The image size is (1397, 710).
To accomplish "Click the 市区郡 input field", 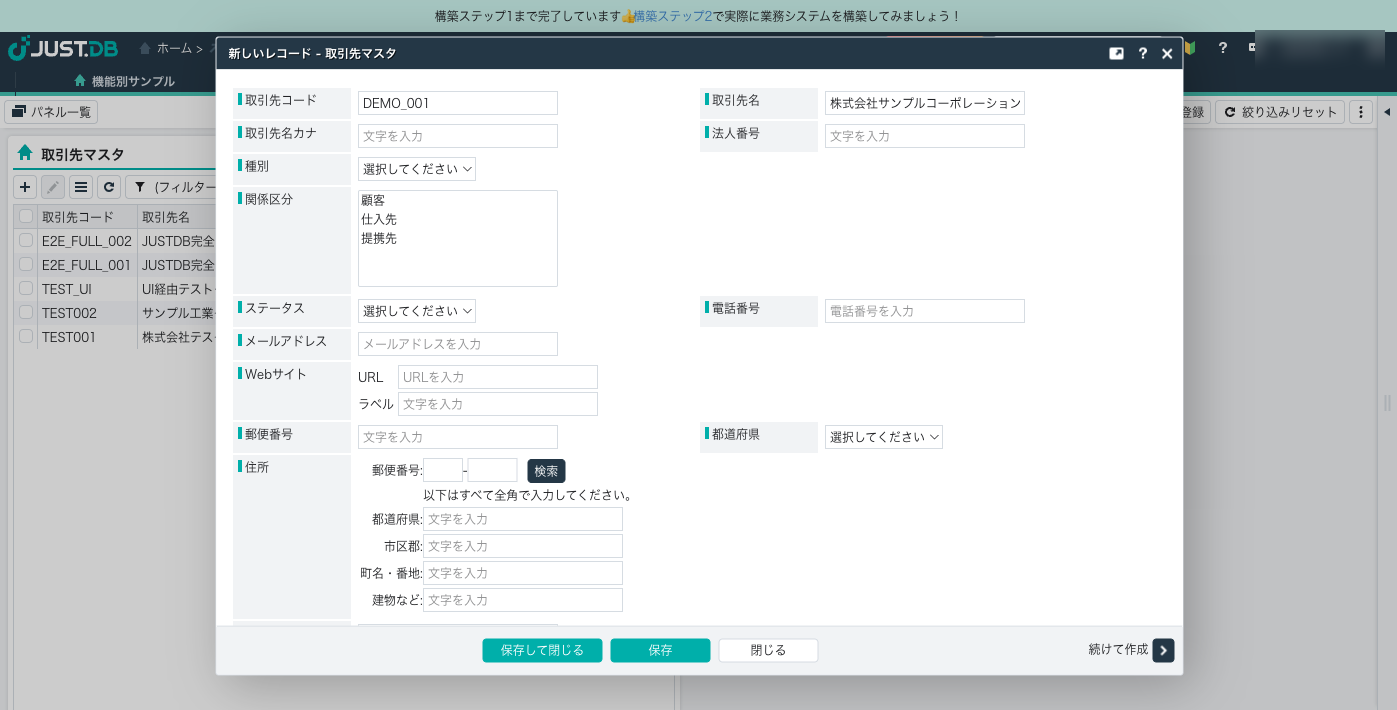I will (523, 546).
